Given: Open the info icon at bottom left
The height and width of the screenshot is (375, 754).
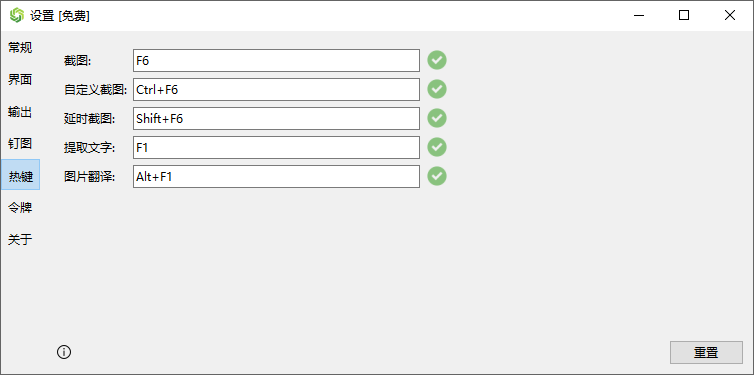Looking at the screenshot, I should click(x=64, y=352).
